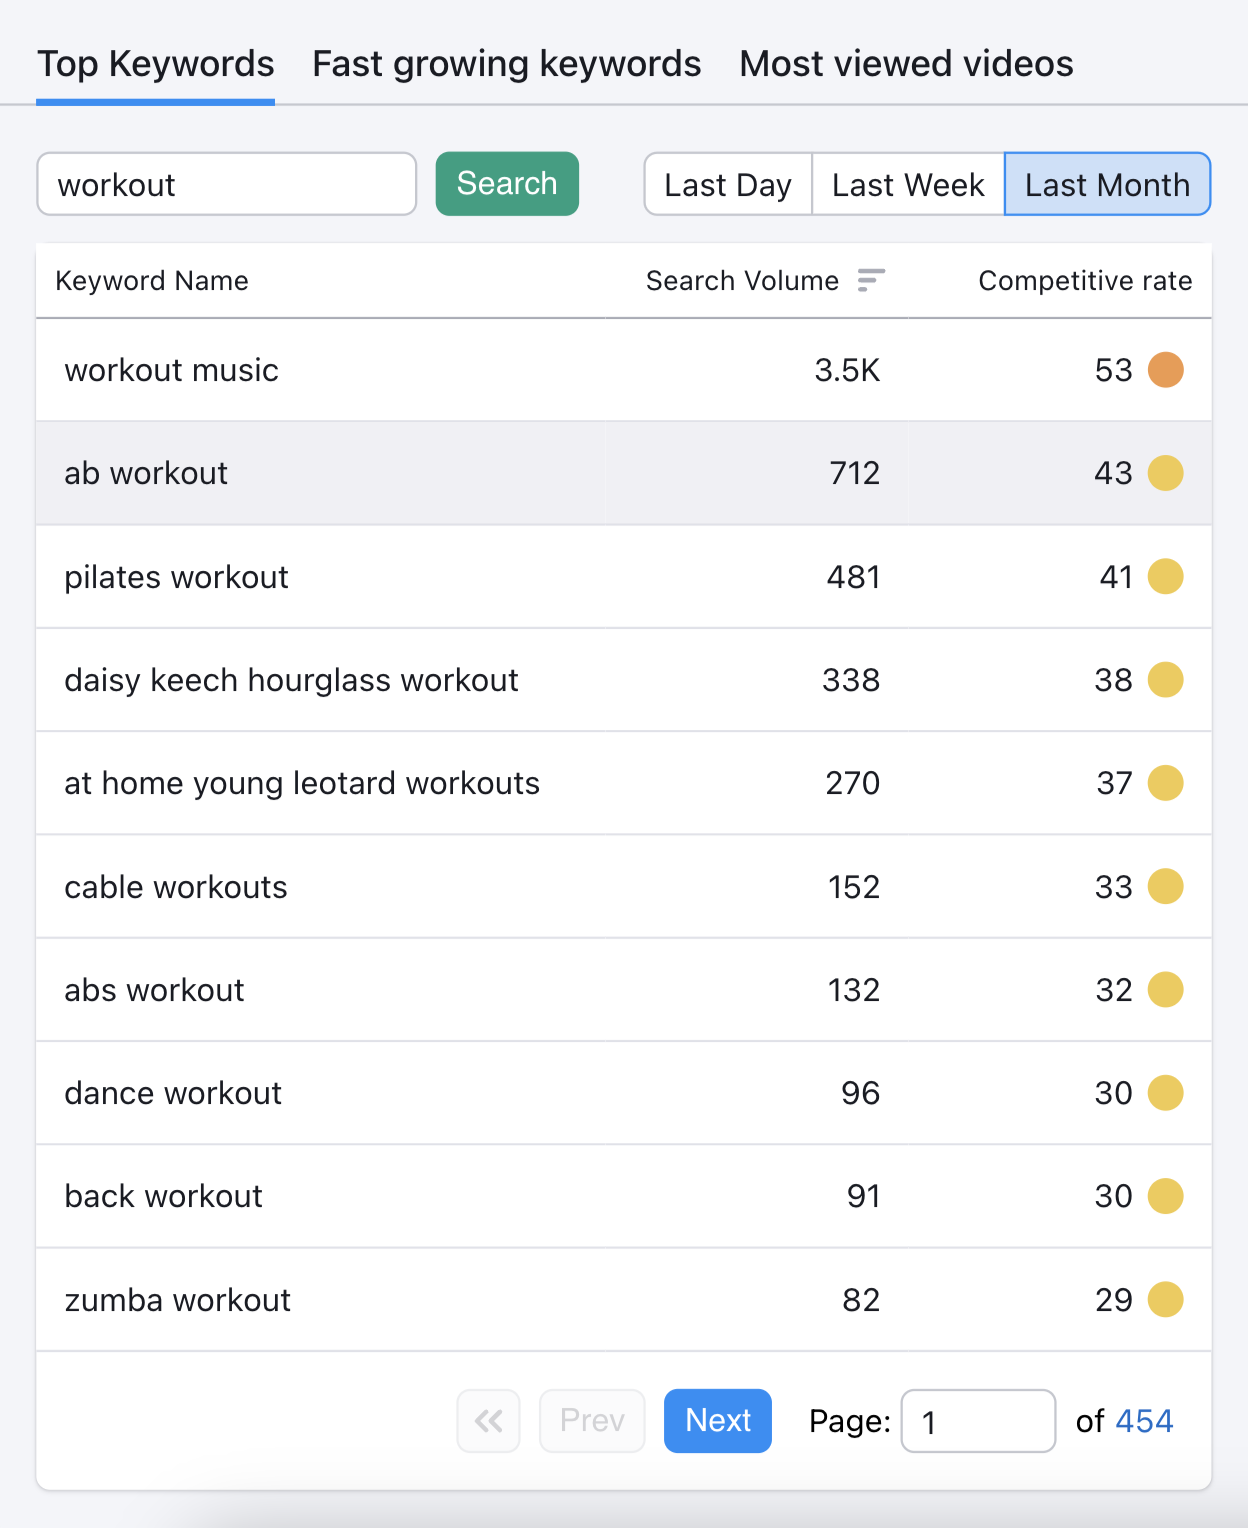Click the yellow dot next to ab workout
Screen dimensions: 1248x1528
pyautogui.click(x=1164, y=473)
